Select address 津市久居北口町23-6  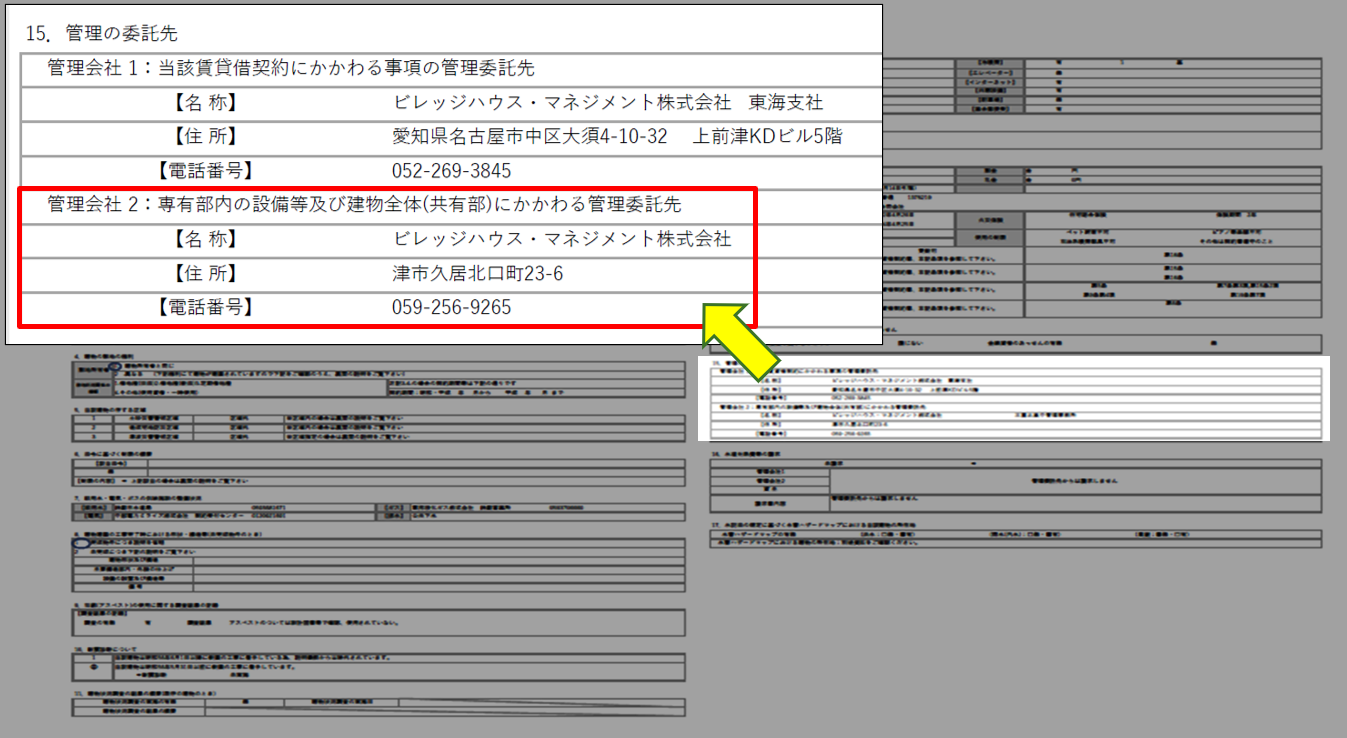(477, 273)
